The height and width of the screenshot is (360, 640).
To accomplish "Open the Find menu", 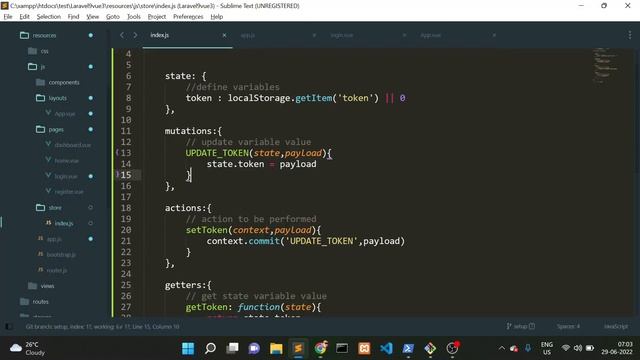I will (73, 17).
